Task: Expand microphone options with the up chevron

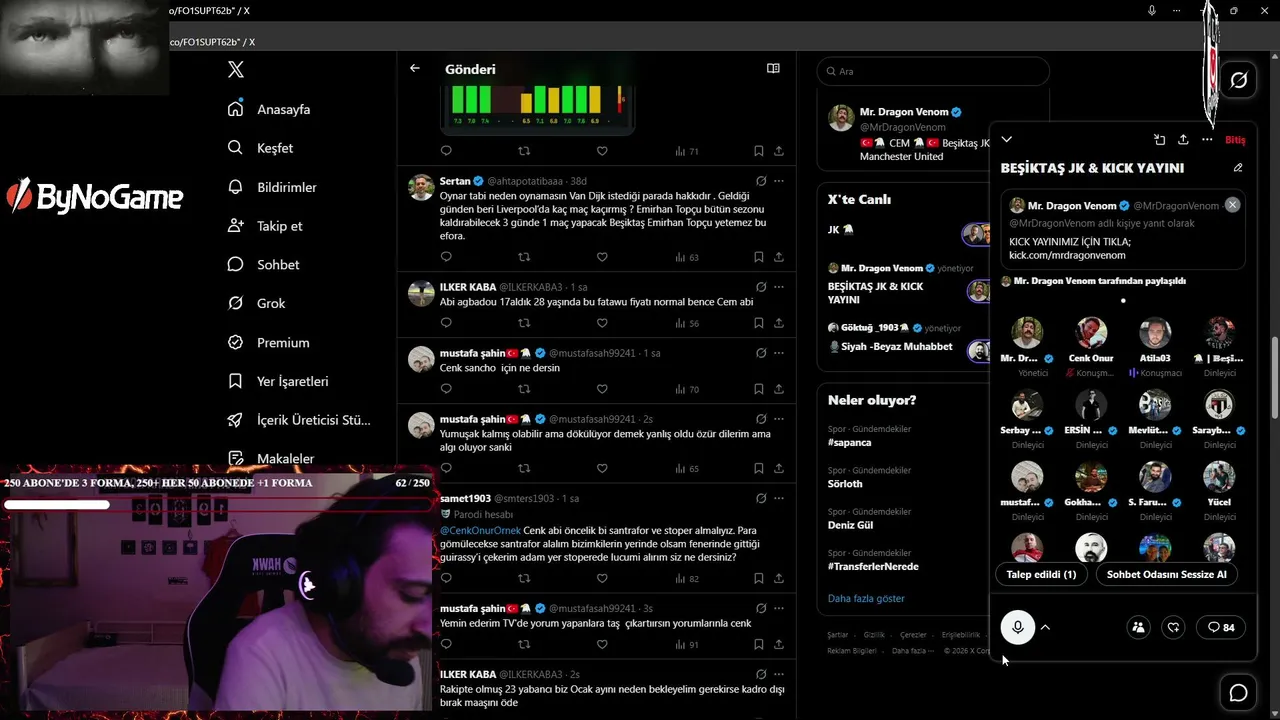Action: click(x=1045, y=627)
